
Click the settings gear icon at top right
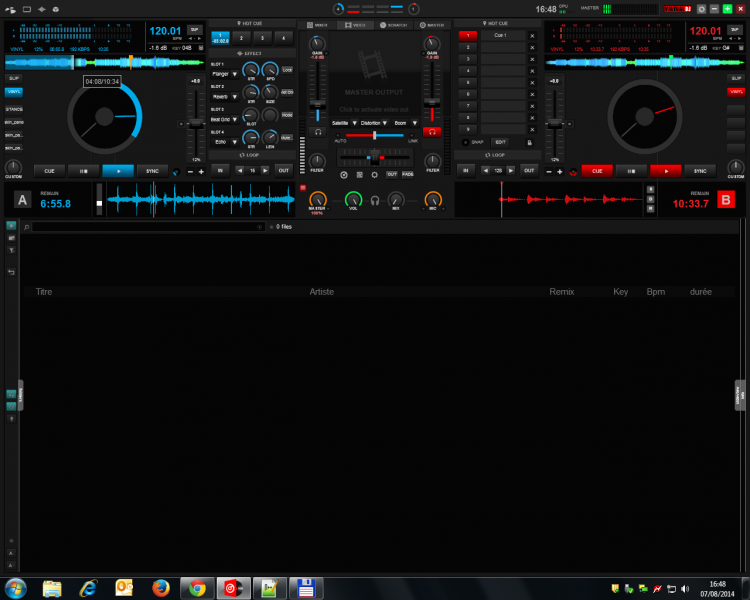click(701, 8)
